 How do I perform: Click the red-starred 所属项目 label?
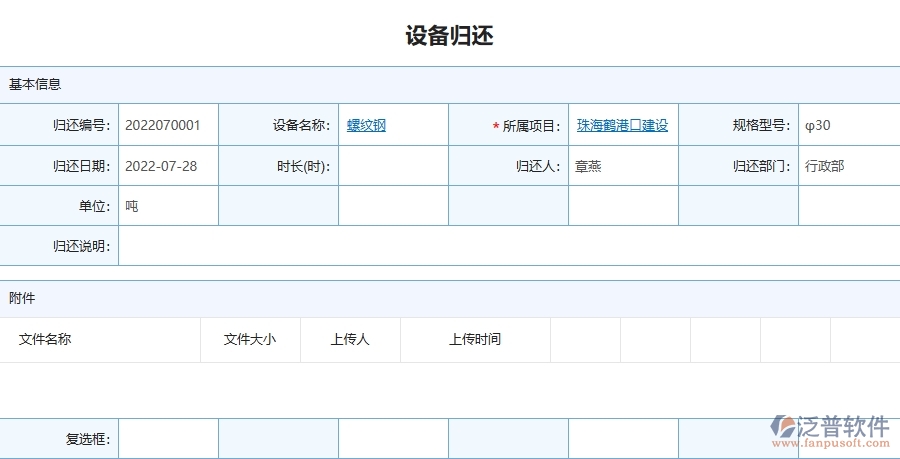[x=530, y=125]
